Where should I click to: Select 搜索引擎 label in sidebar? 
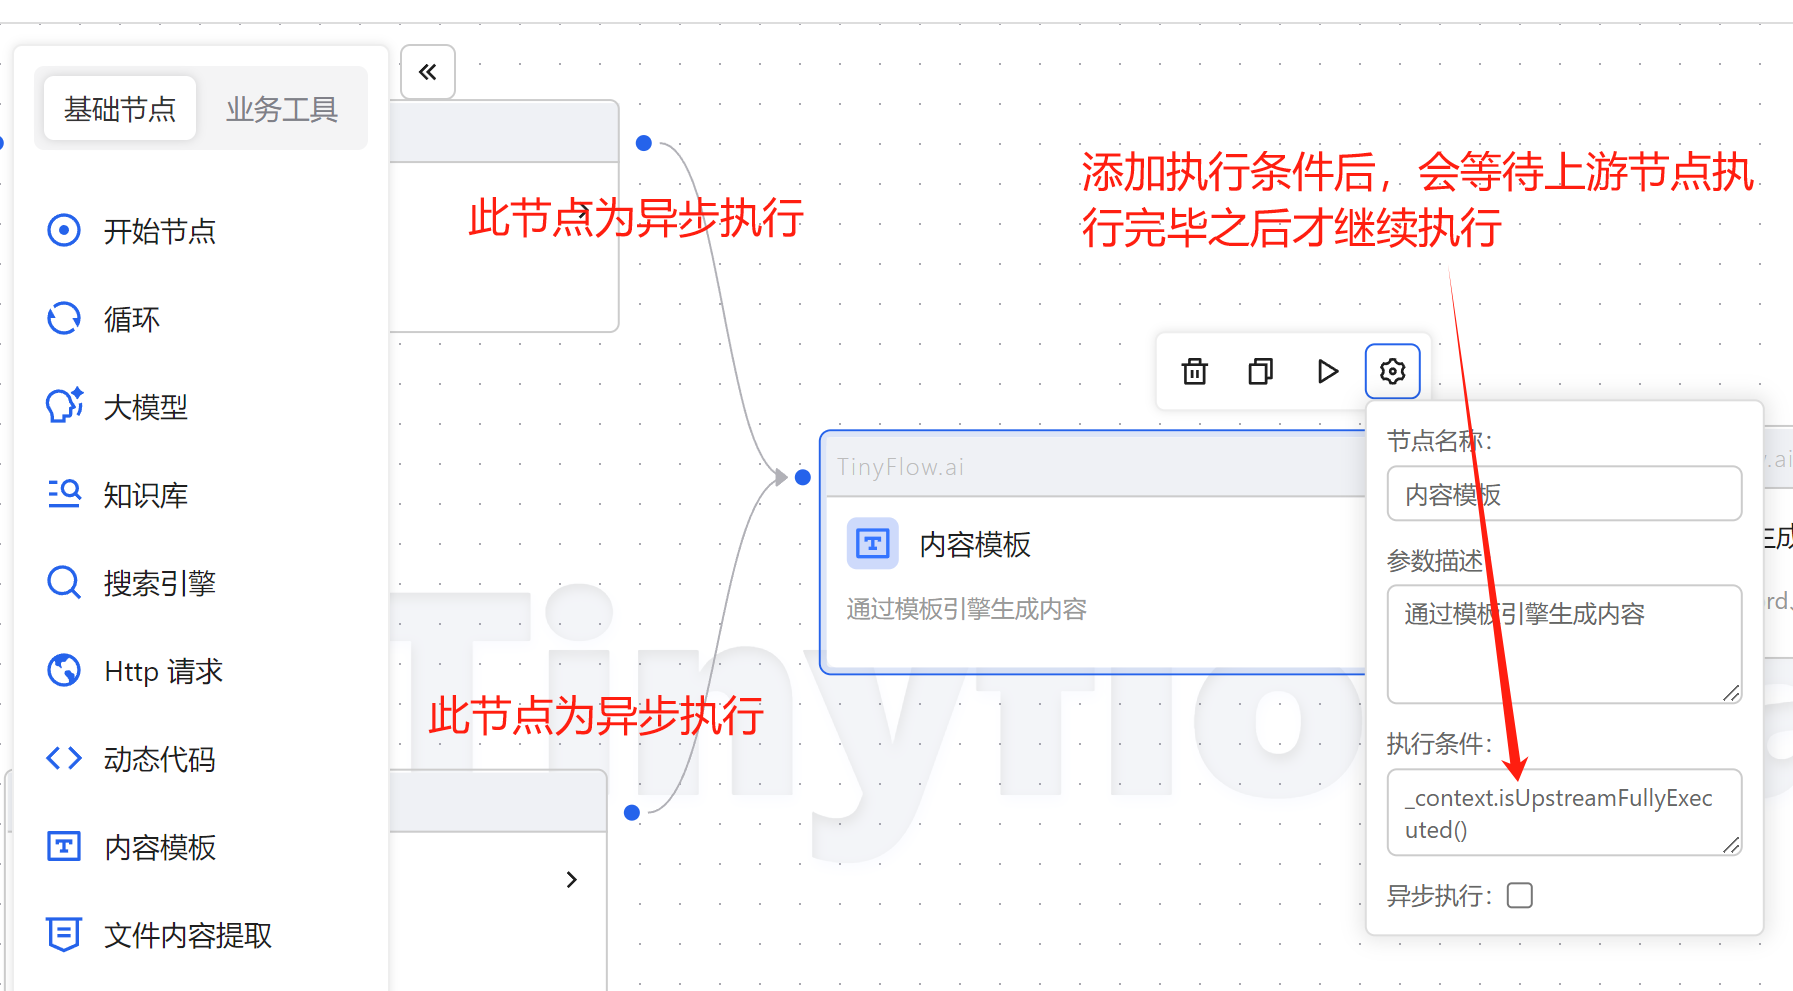160,584
